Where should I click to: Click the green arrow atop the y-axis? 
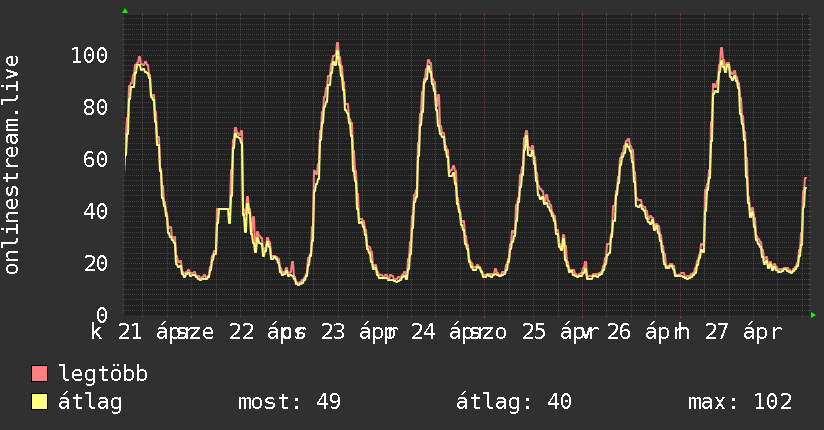(x=125, y=11)
